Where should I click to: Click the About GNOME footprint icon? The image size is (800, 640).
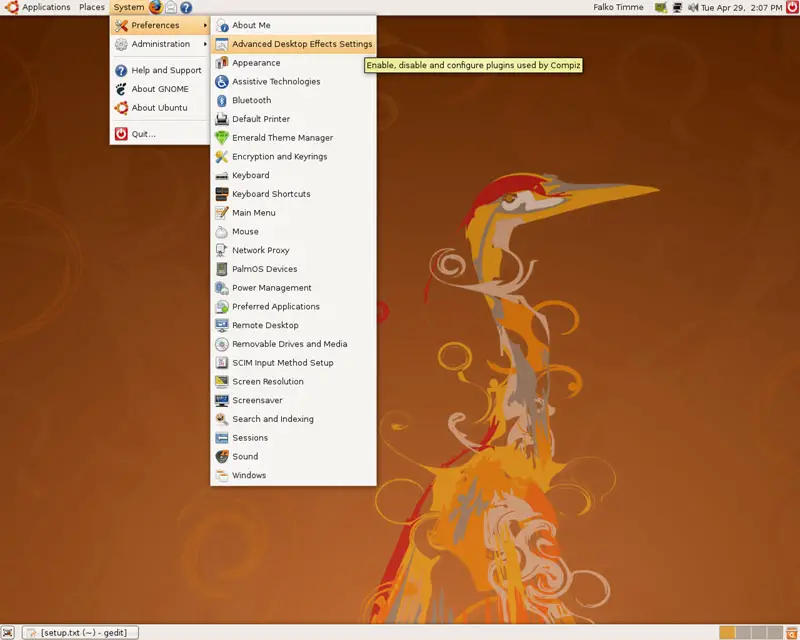tap(121, 89)
